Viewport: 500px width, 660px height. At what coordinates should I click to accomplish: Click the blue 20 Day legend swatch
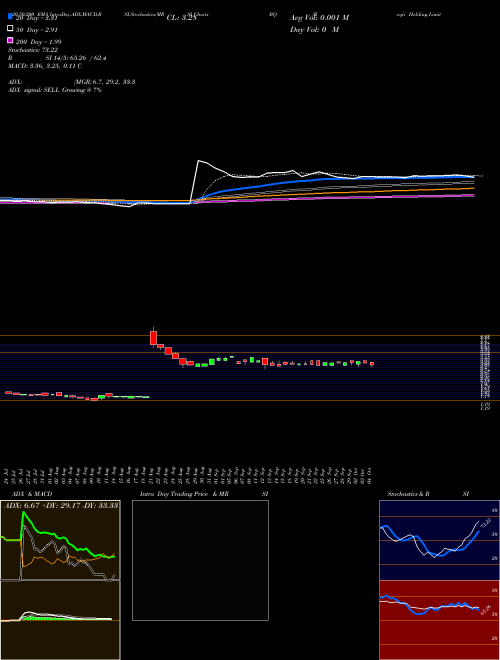point(10,16)
